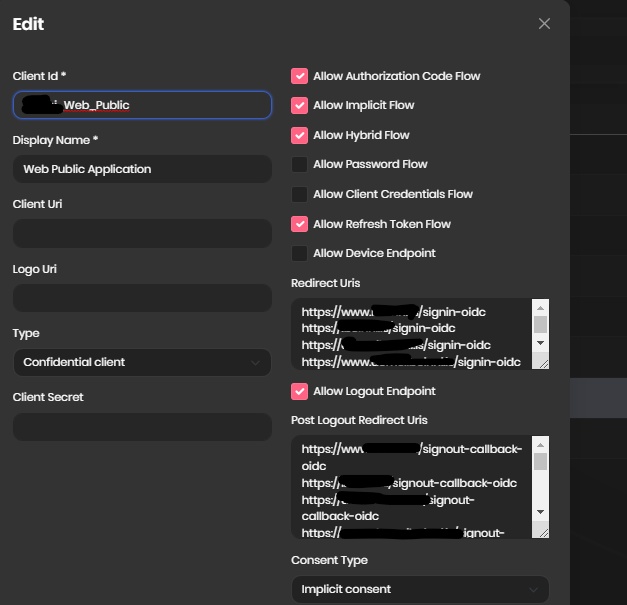Uncheck Allow Refresh Token Flow
The width and height of the screenshot is (627, 605).
pos(299,224)
